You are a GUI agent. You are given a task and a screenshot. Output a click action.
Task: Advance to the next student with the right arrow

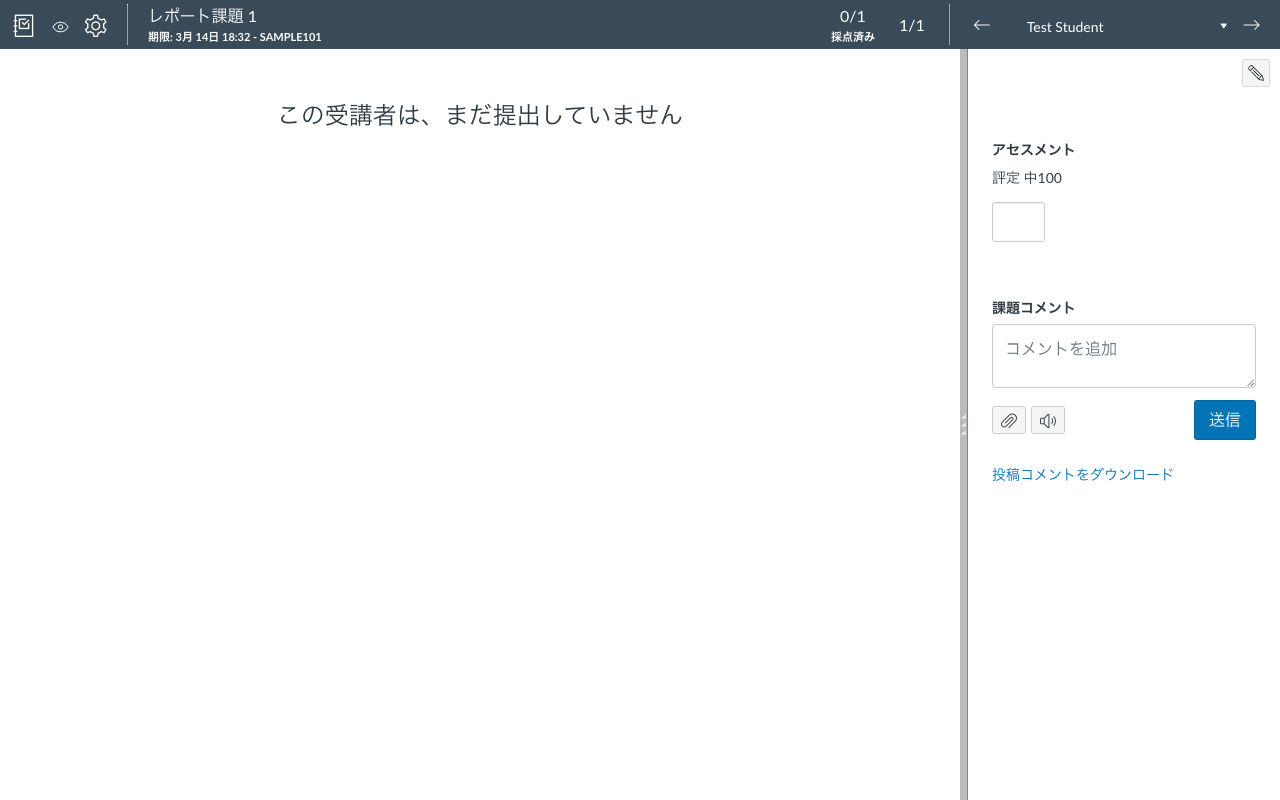coord(1251,25)
